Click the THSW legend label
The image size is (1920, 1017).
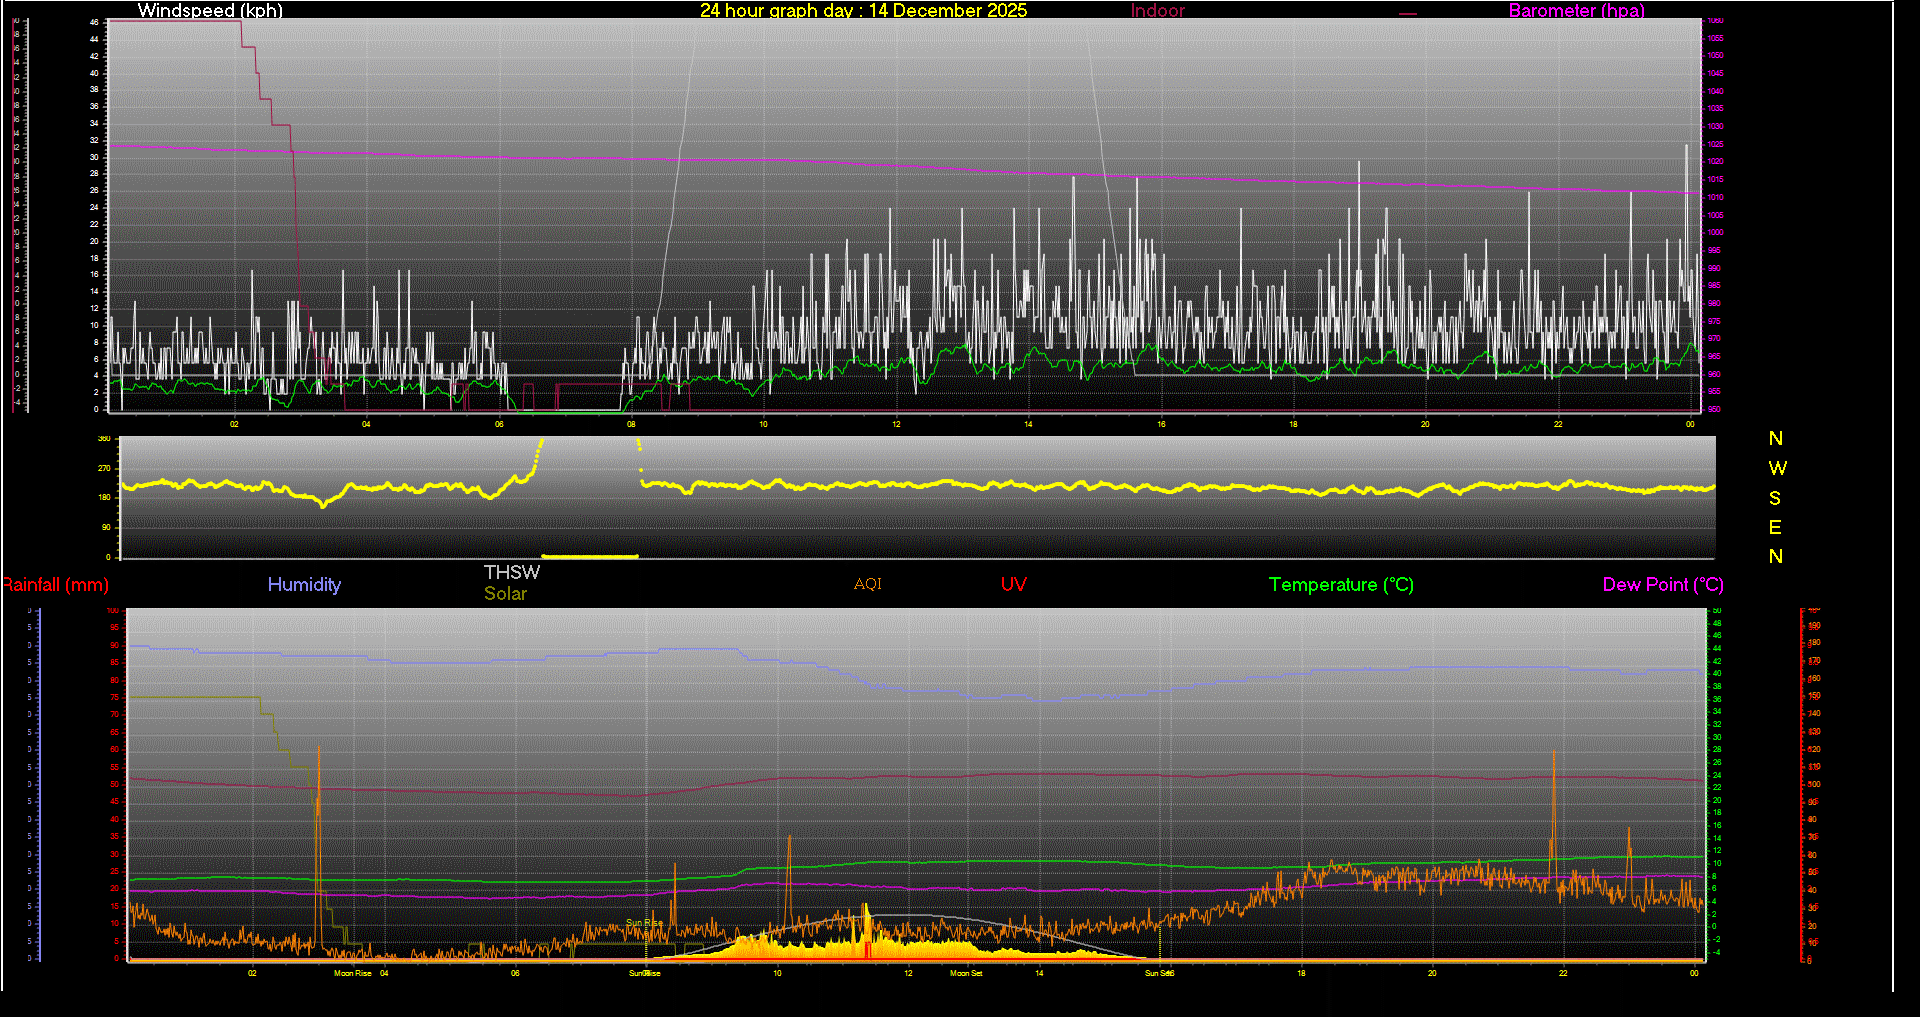coord(512,572)
